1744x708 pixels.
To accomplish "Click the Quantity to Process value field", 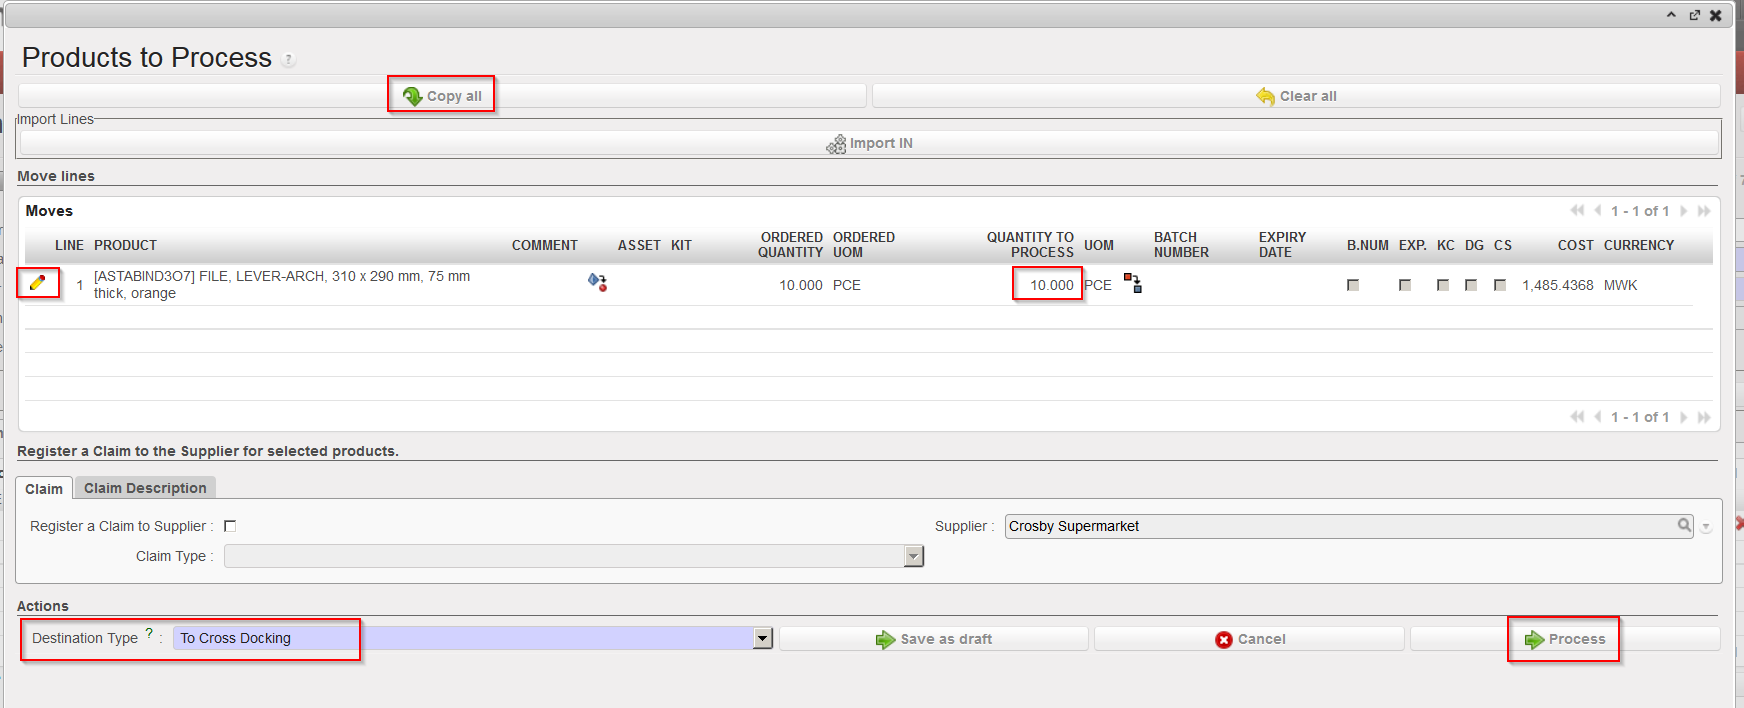I will click(1047, 285).
